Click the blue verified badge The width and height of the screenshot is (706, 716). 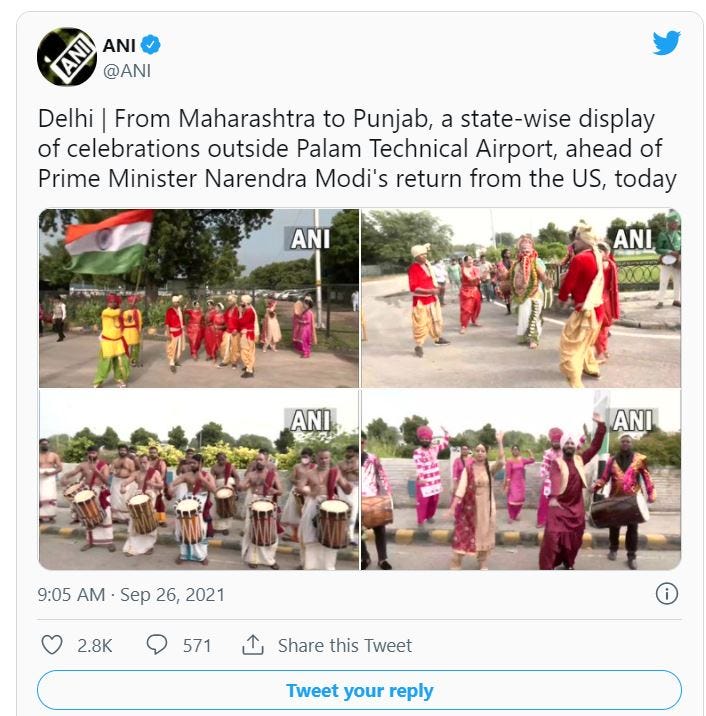pos(151,45)
